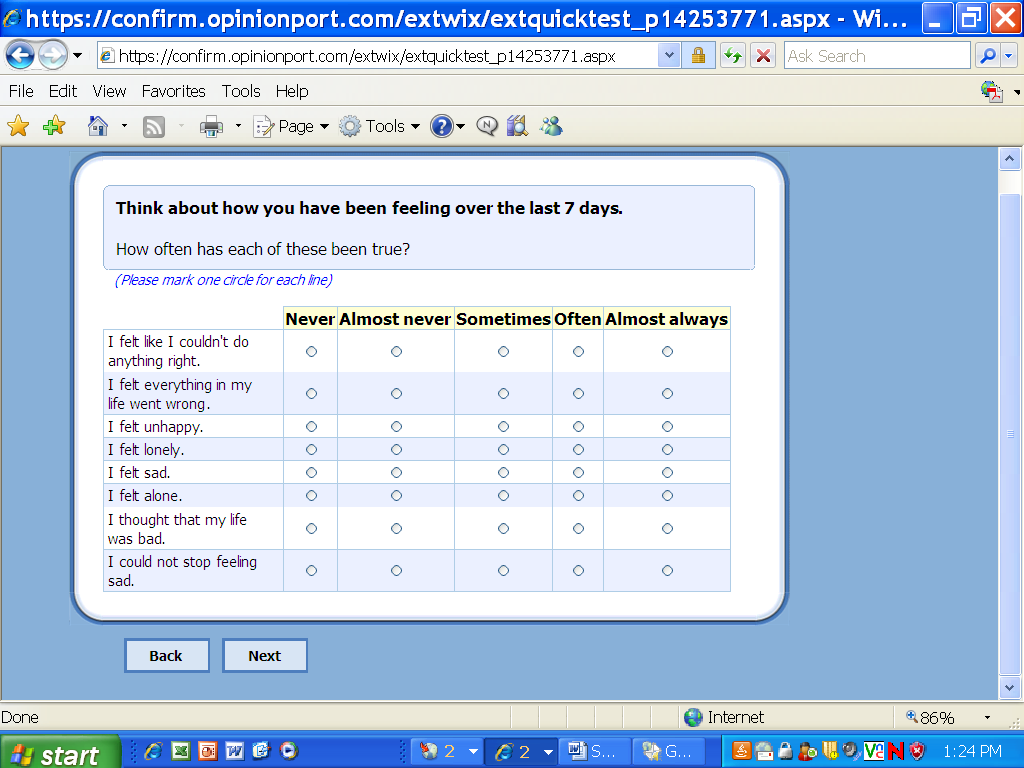Click the red N tray icon

[x=896, y=752]
